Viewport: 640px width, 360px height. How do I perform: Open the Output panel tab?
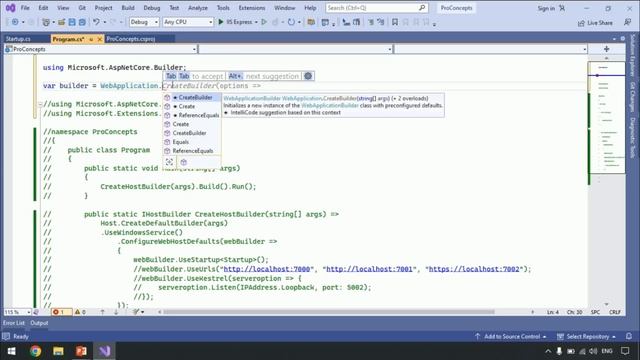pyautogui.click(x=39, y=323)
